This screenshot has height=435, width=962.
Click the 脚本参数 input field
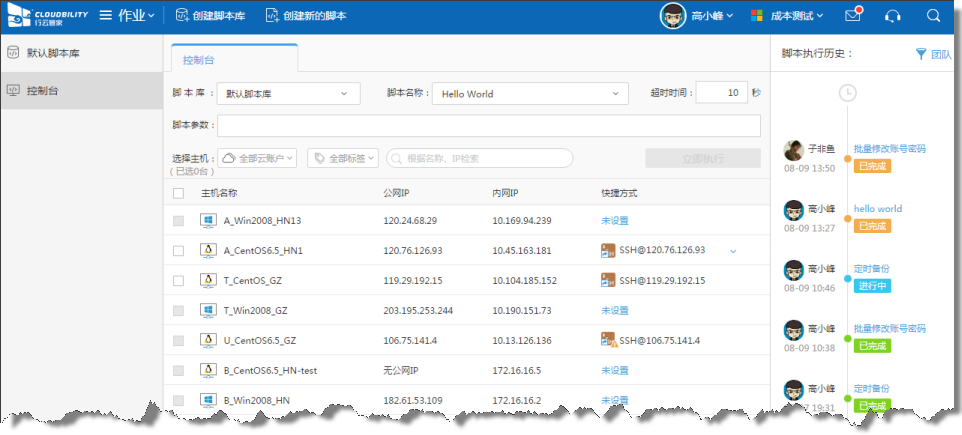488,126
